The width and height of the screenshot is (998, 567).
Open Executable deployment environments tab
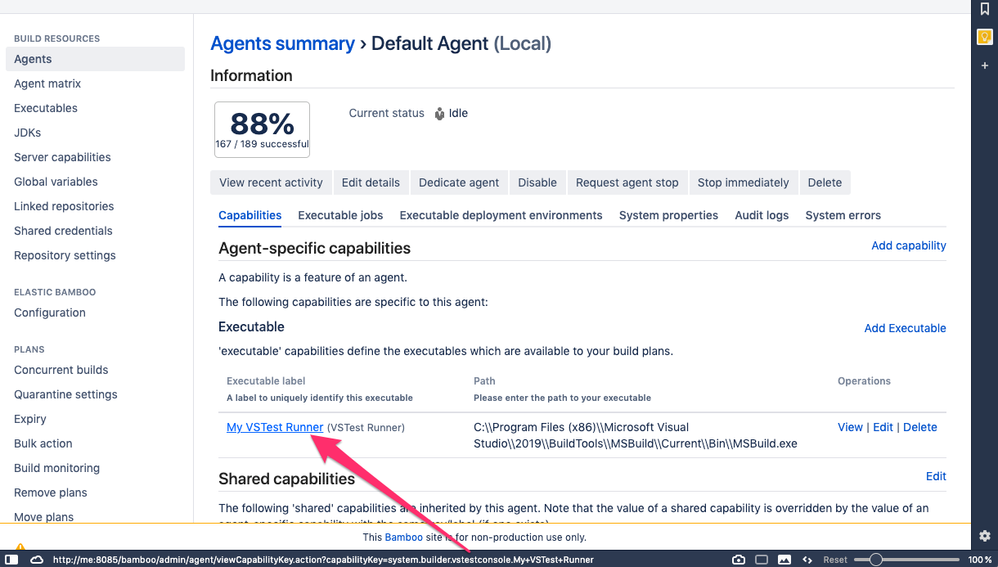[501, 215]
